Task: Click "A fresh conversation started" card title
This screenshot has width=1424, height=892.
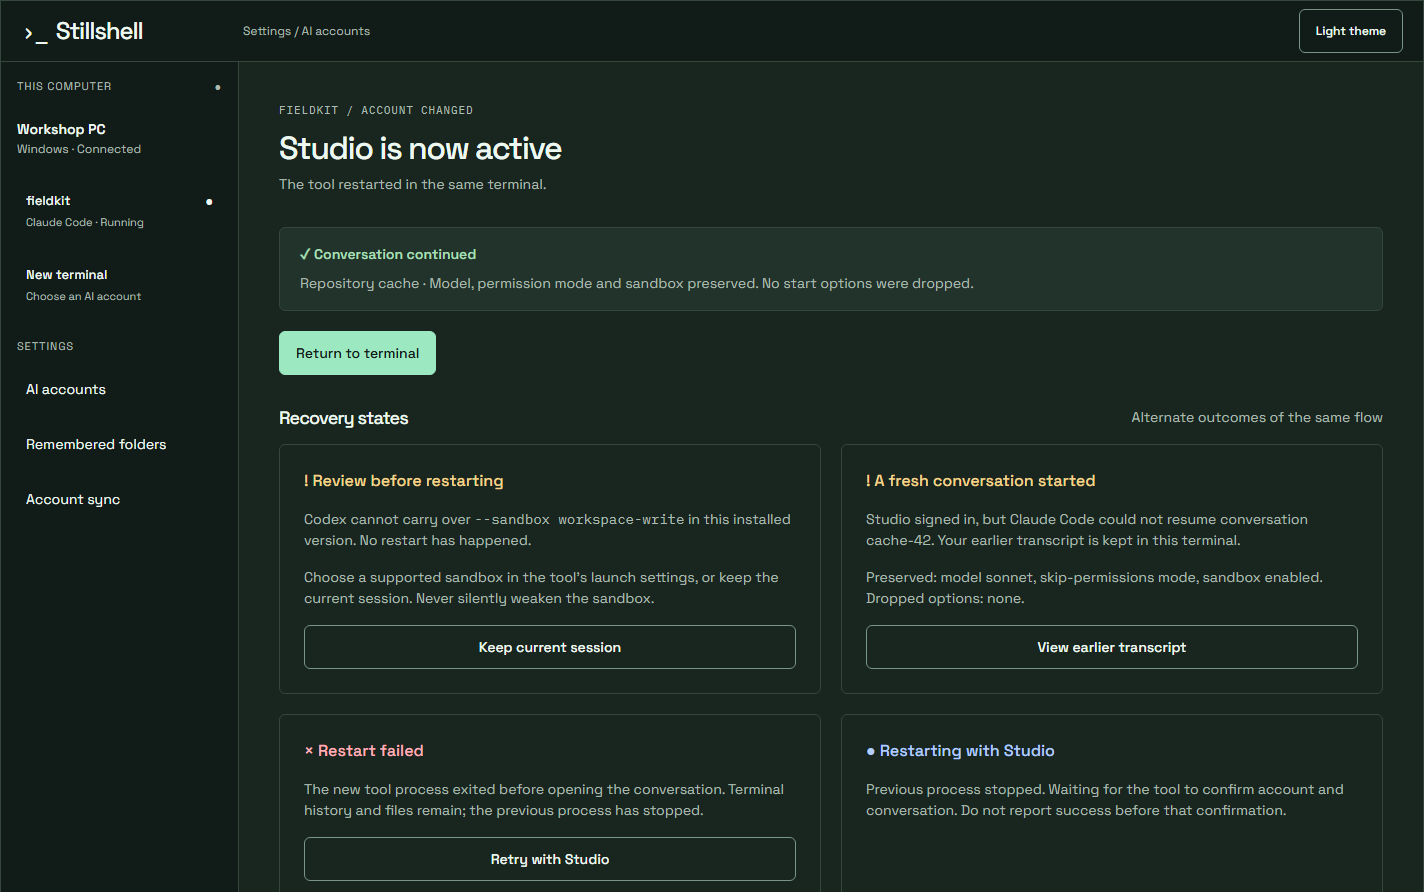Action: (981, 481)
